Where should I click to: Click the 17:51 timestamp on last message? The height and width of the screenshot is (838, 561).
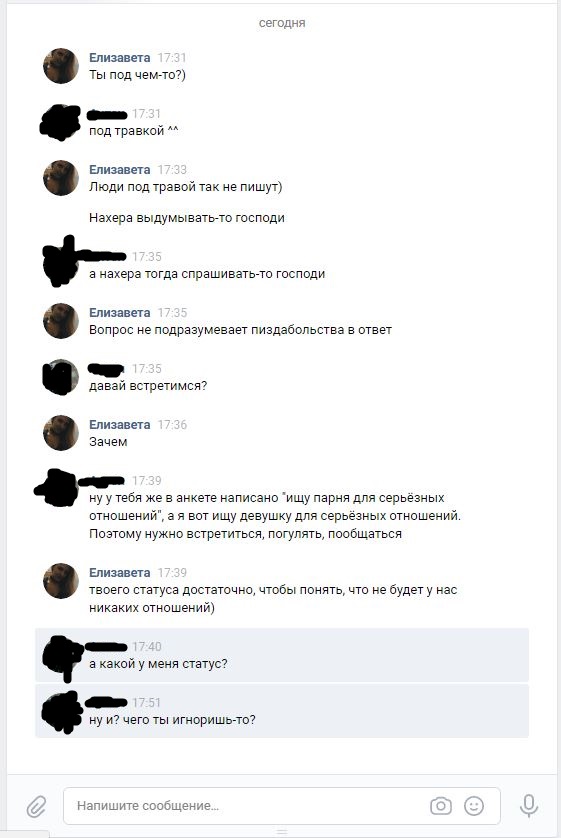146,702
